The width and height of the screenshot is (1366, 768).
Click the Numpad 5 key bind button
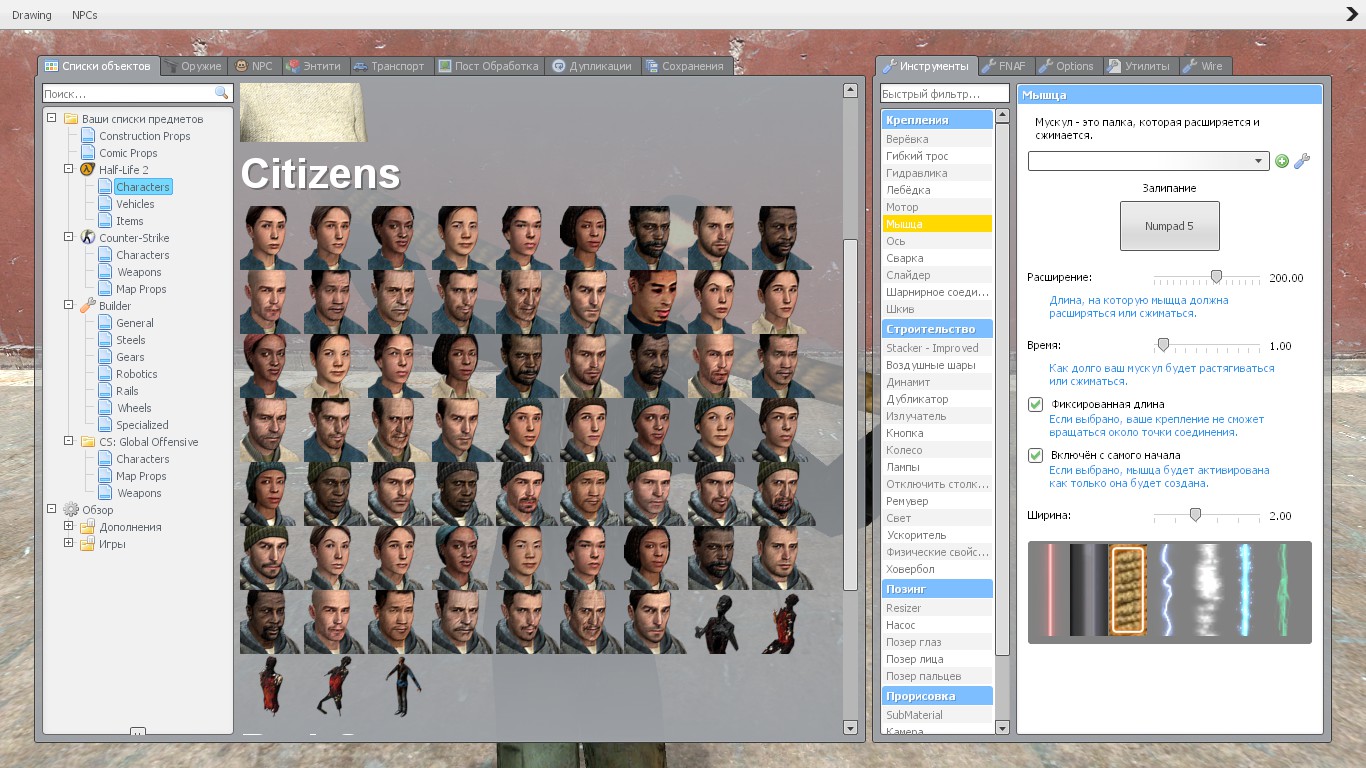tap(1169, 226)
